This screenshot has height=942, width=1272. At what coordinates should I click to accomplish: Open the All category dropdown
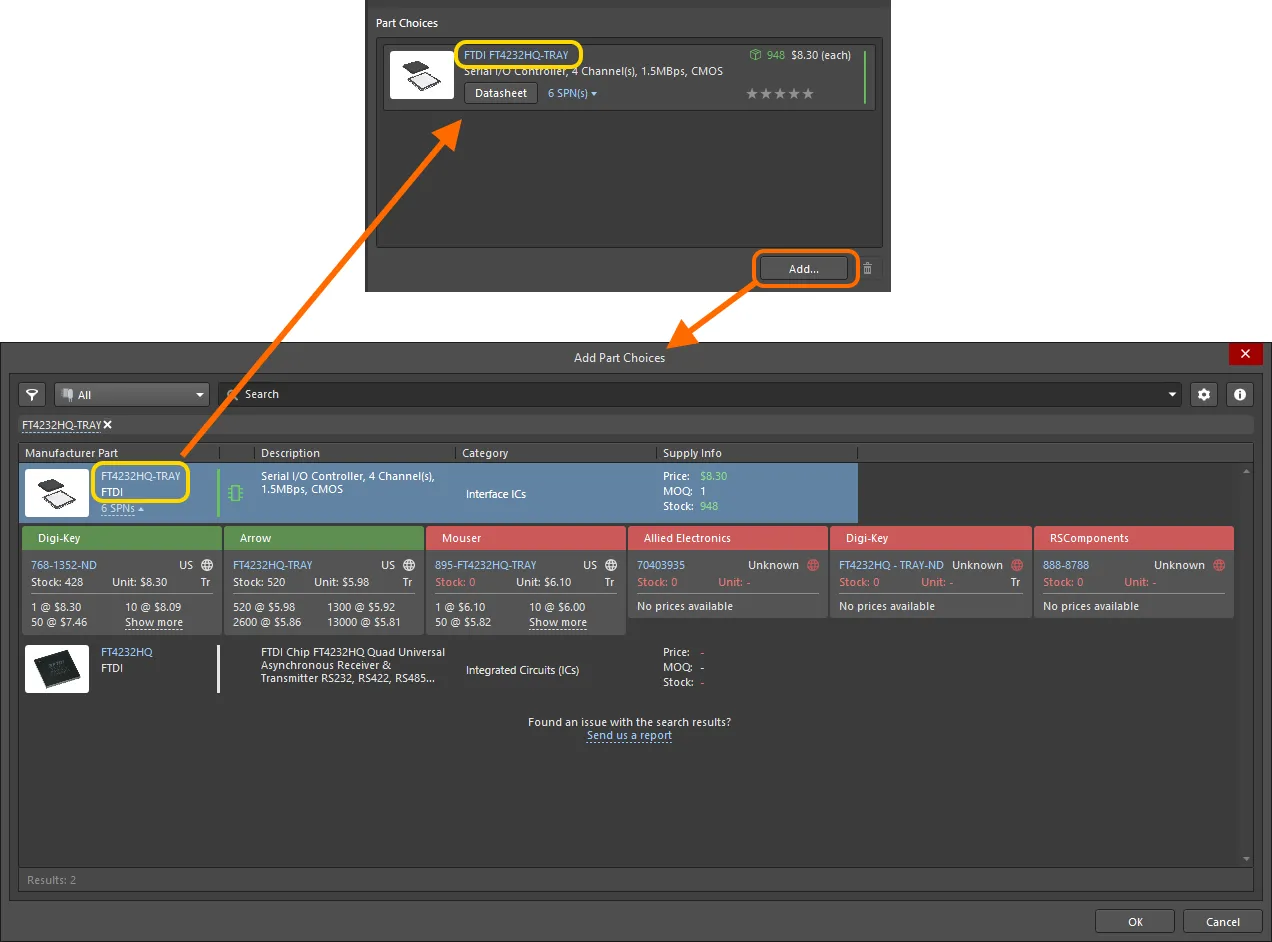pyautogui.click(x=131, y=394)
